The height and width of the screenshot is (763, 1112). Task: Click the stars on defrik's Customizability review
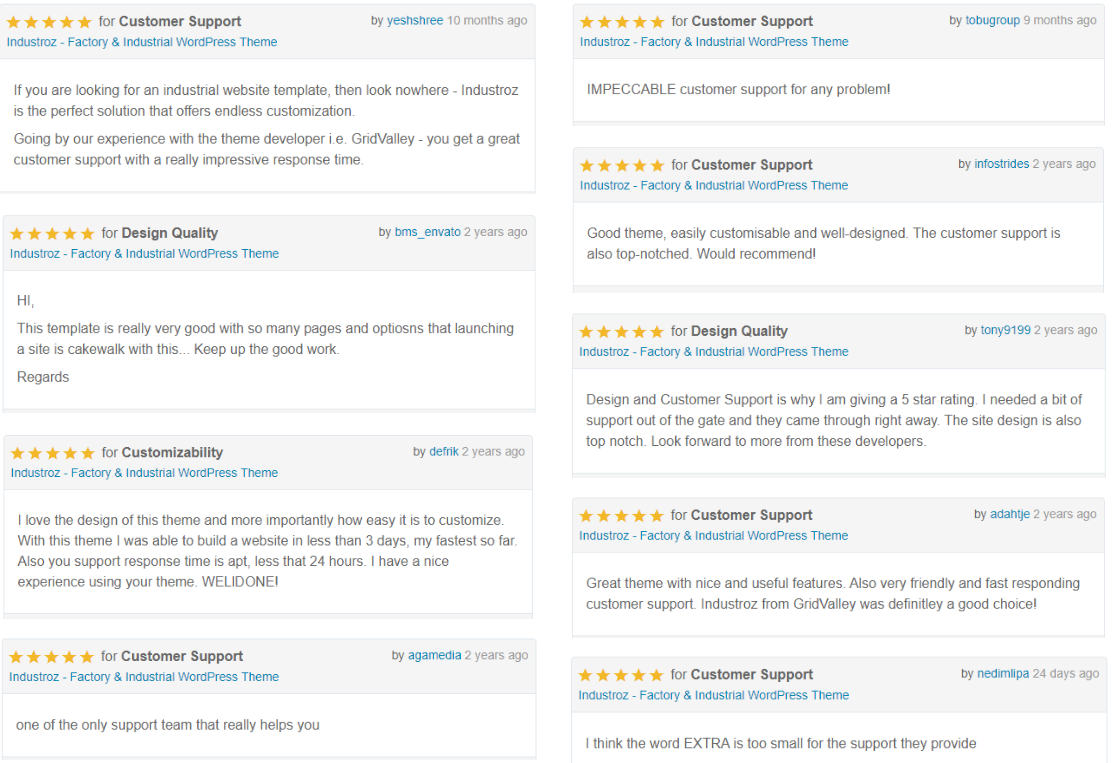point(53,453)
